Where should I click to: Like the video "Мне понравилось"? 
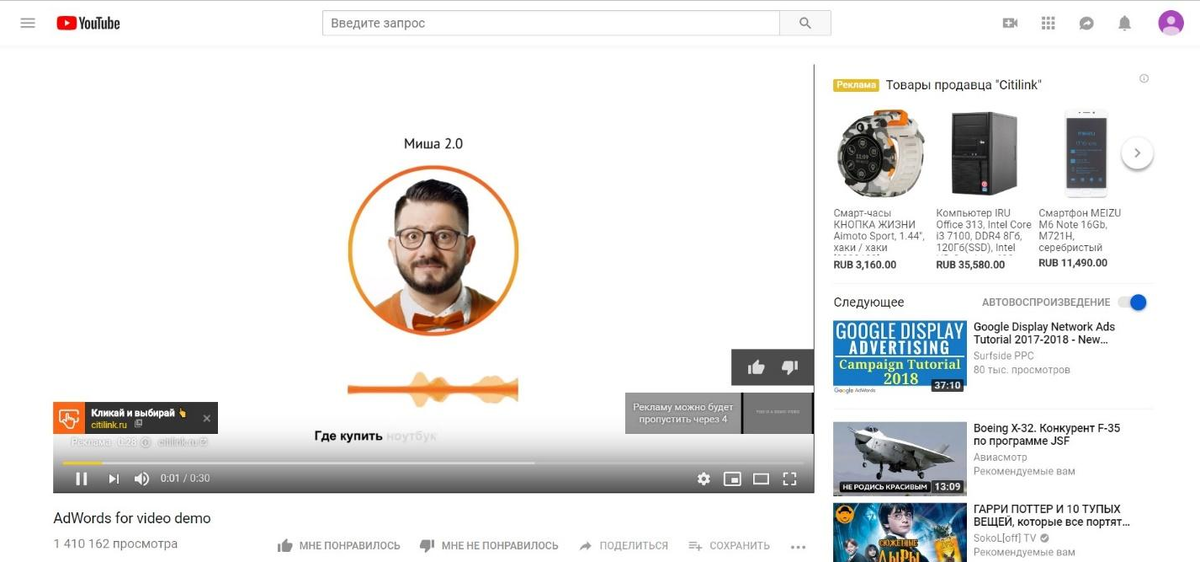click(x=338, y=545)
